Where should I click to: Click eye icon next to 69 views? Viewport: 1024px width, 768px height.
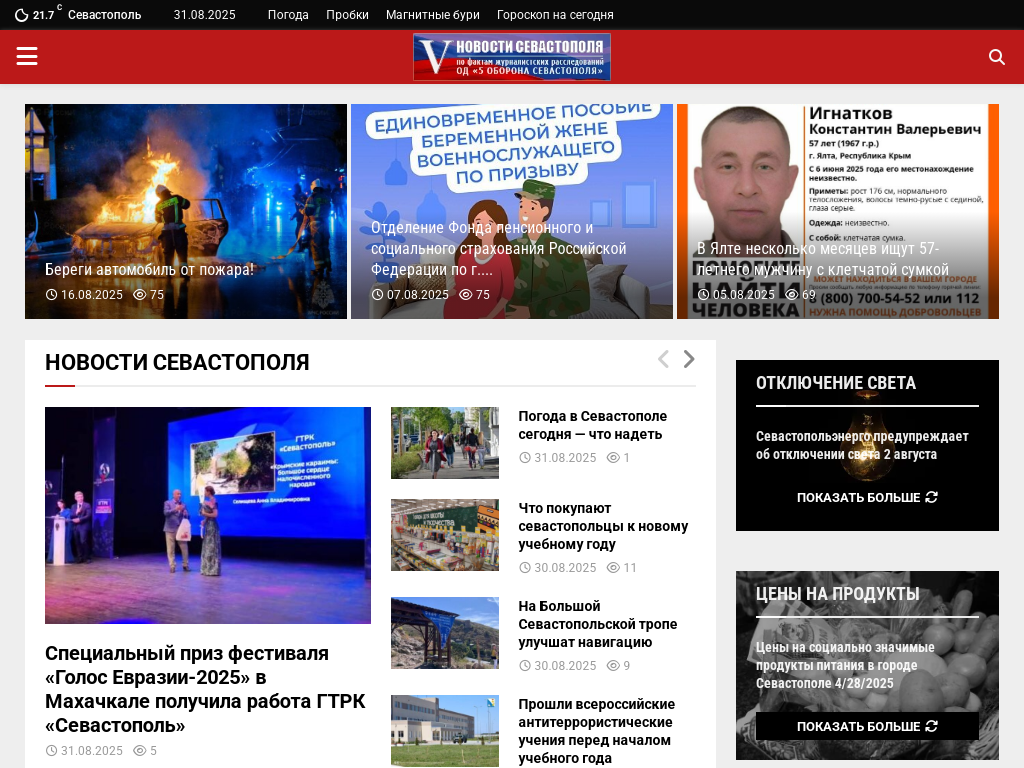click(792, 295)
